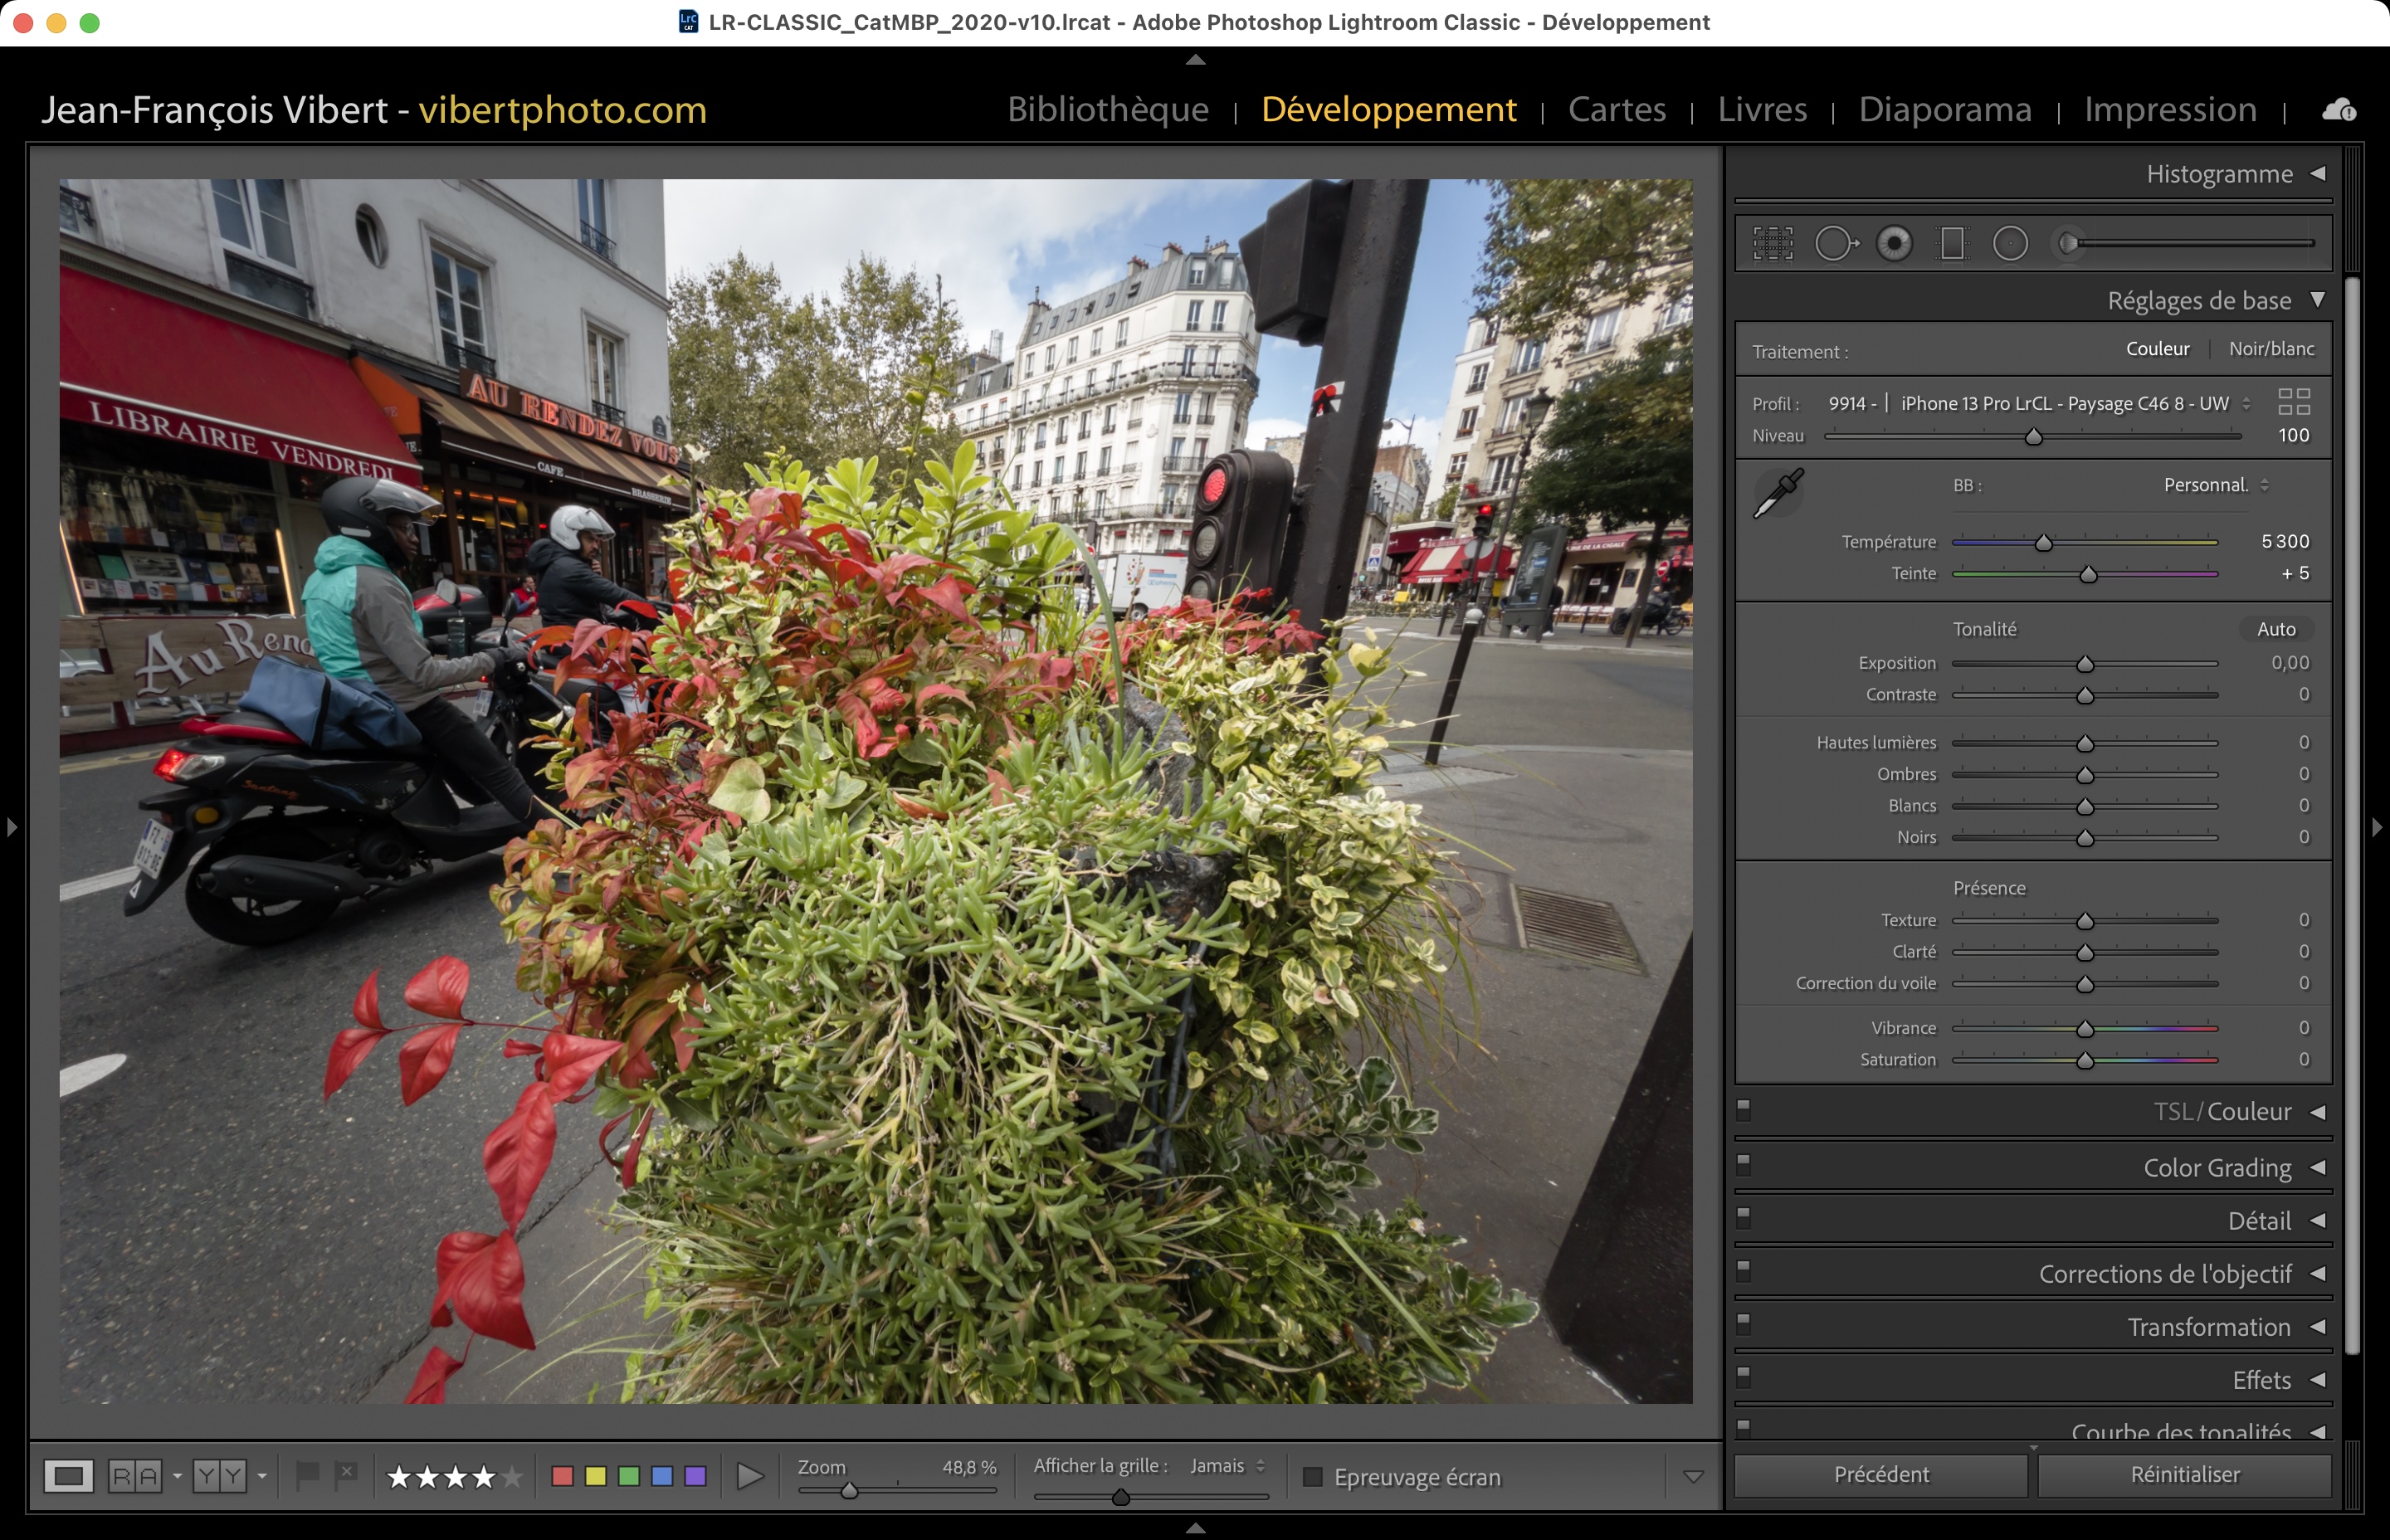This screenshot has width=2390, height=1540.
Task: Expand the Color Grading panel
Action: [2217, 1167]
